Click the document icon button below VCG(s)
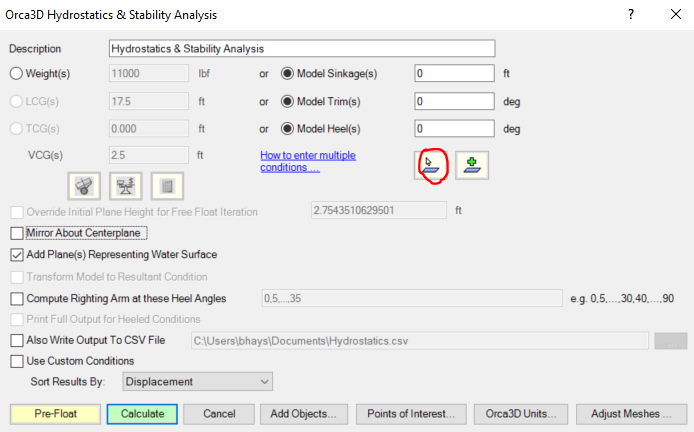Screen dimensions: 694x432 (x=167, y=186)
